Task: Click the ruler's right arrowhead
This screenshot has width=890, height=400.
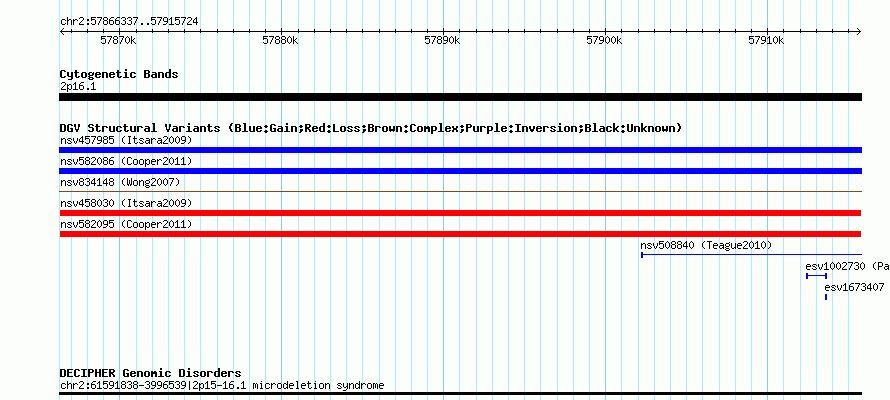Action: (858, 32)
